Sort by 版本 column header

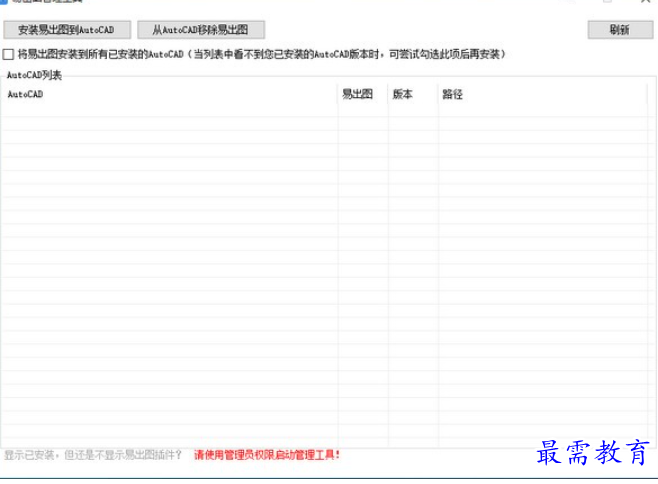coord(413,94)
